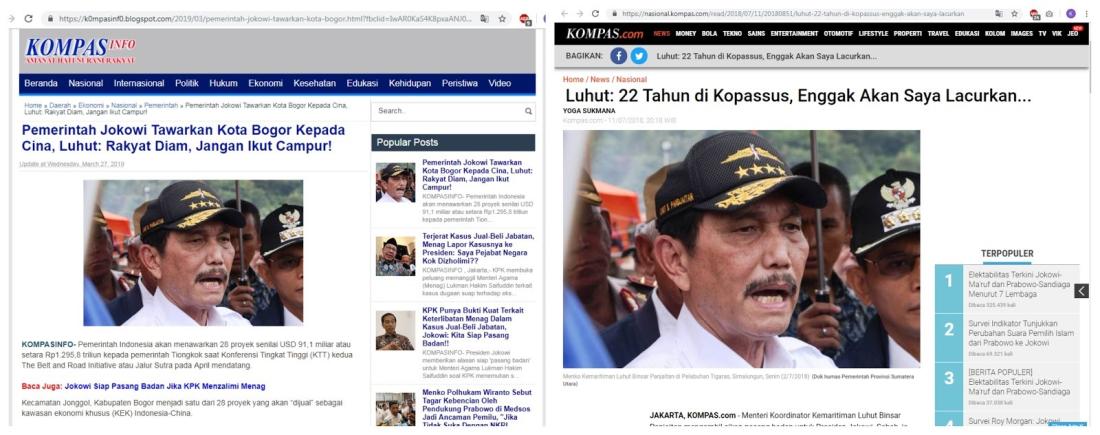
Task: Click the padlock icon beside the k0mpasinf0 URL
Action: coord(50,19)
